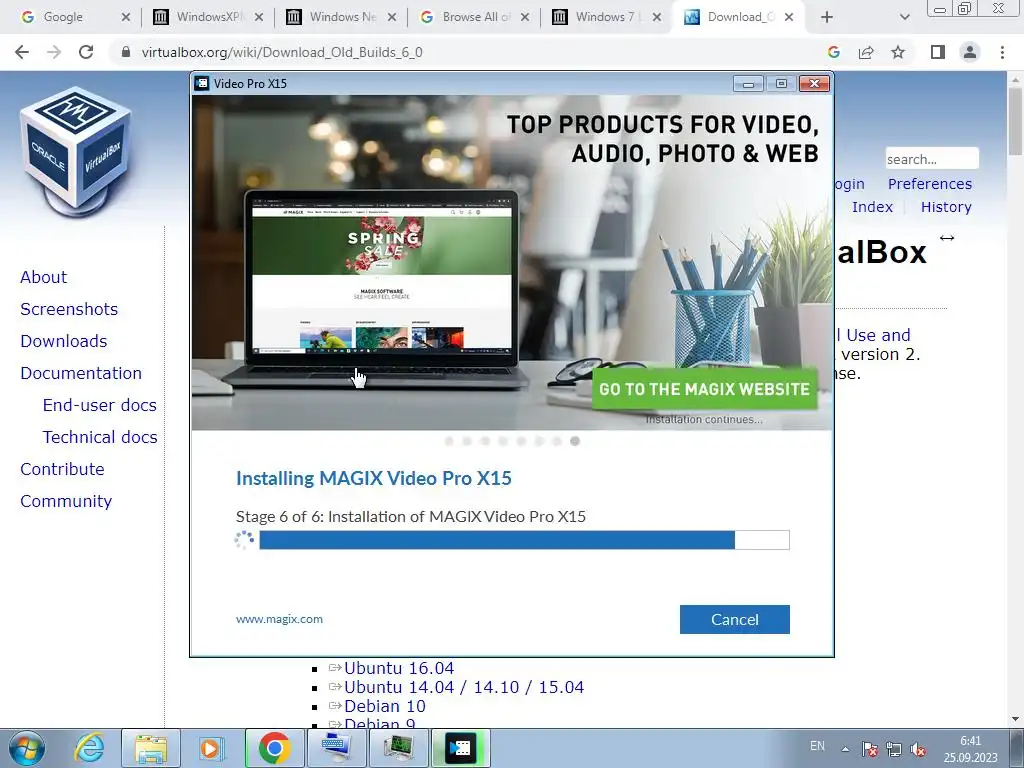Open the Preferences link
This screenshot has width=1024, height=768.
[x=930, y=184]
